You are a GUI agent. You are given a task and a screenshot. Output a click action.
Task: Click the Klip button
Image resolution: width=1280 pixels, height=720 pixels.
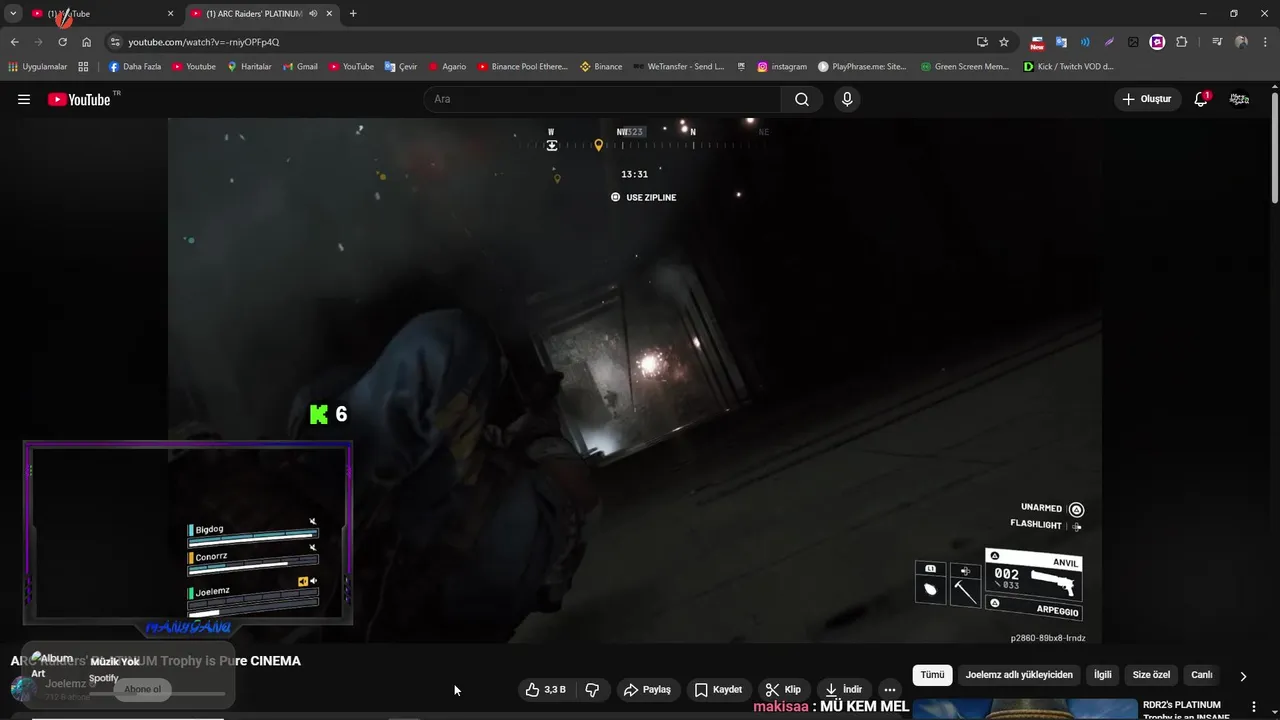[x=783, y=689]
